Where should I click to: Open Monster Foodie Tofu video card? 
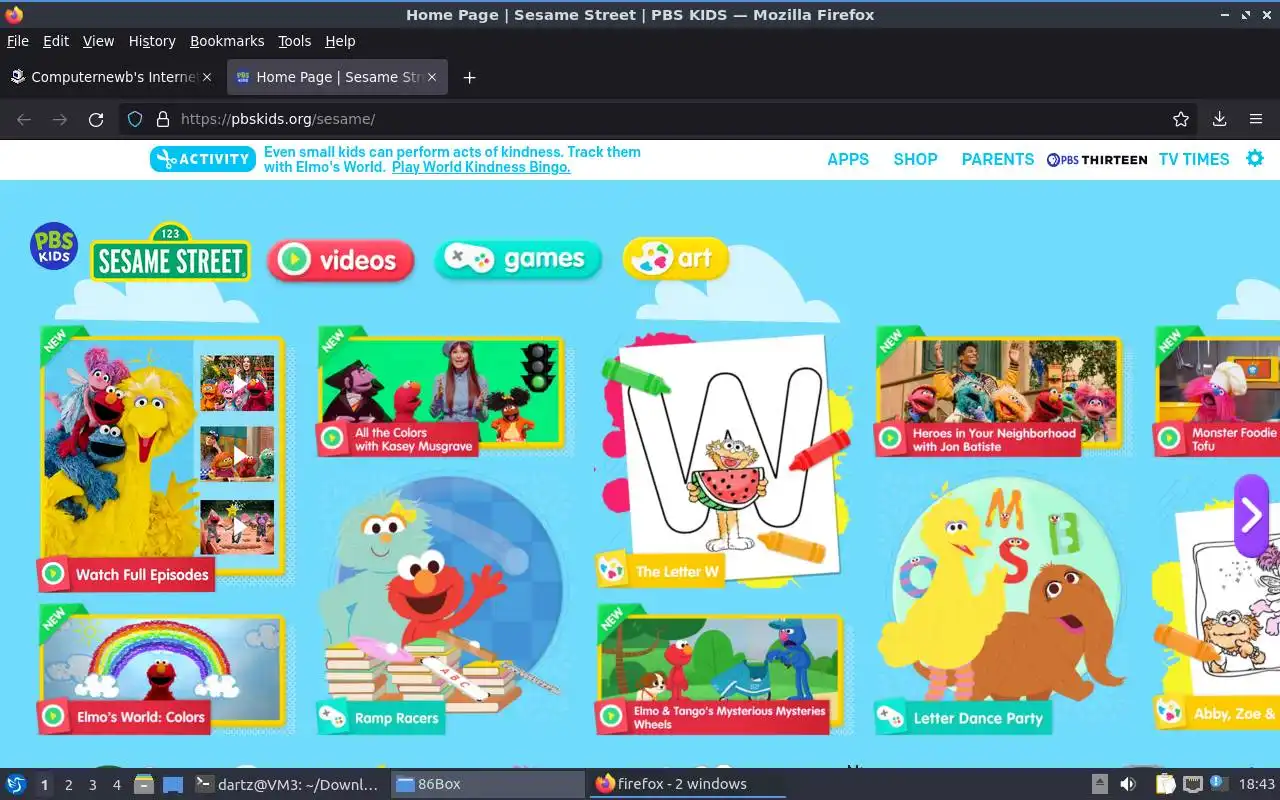pyautogui.click(x=1217, y=394)
